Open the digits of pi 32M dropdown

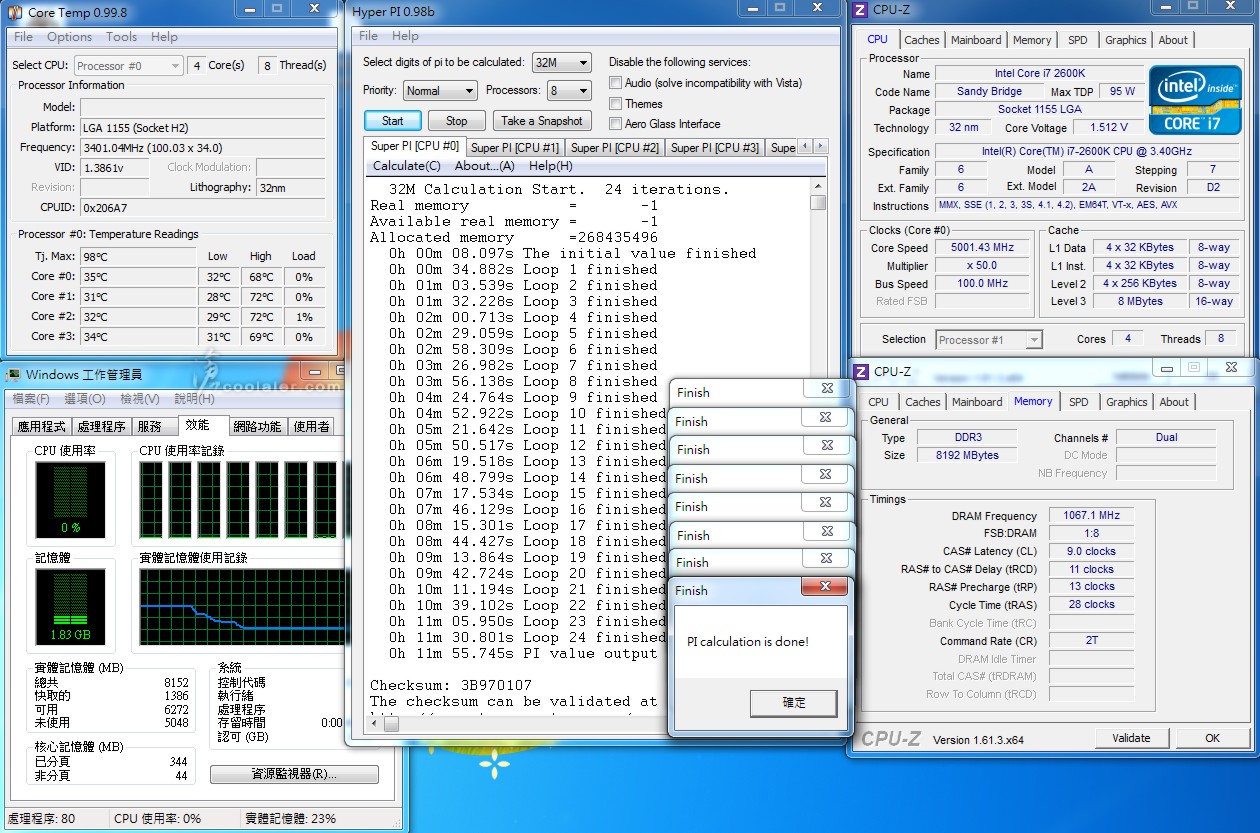pyautogui.click(x=561, y=62)
